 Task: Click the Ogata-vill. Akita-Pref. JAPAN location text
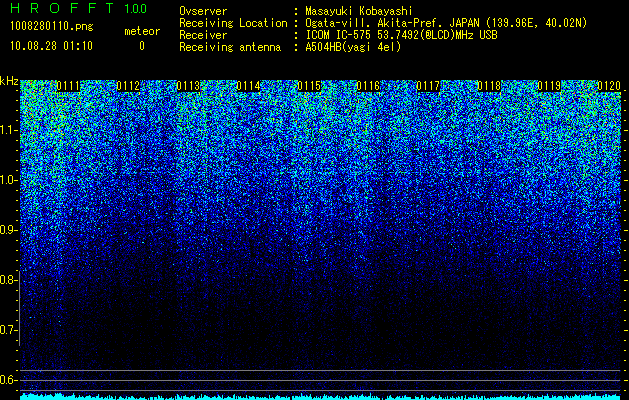446,23
